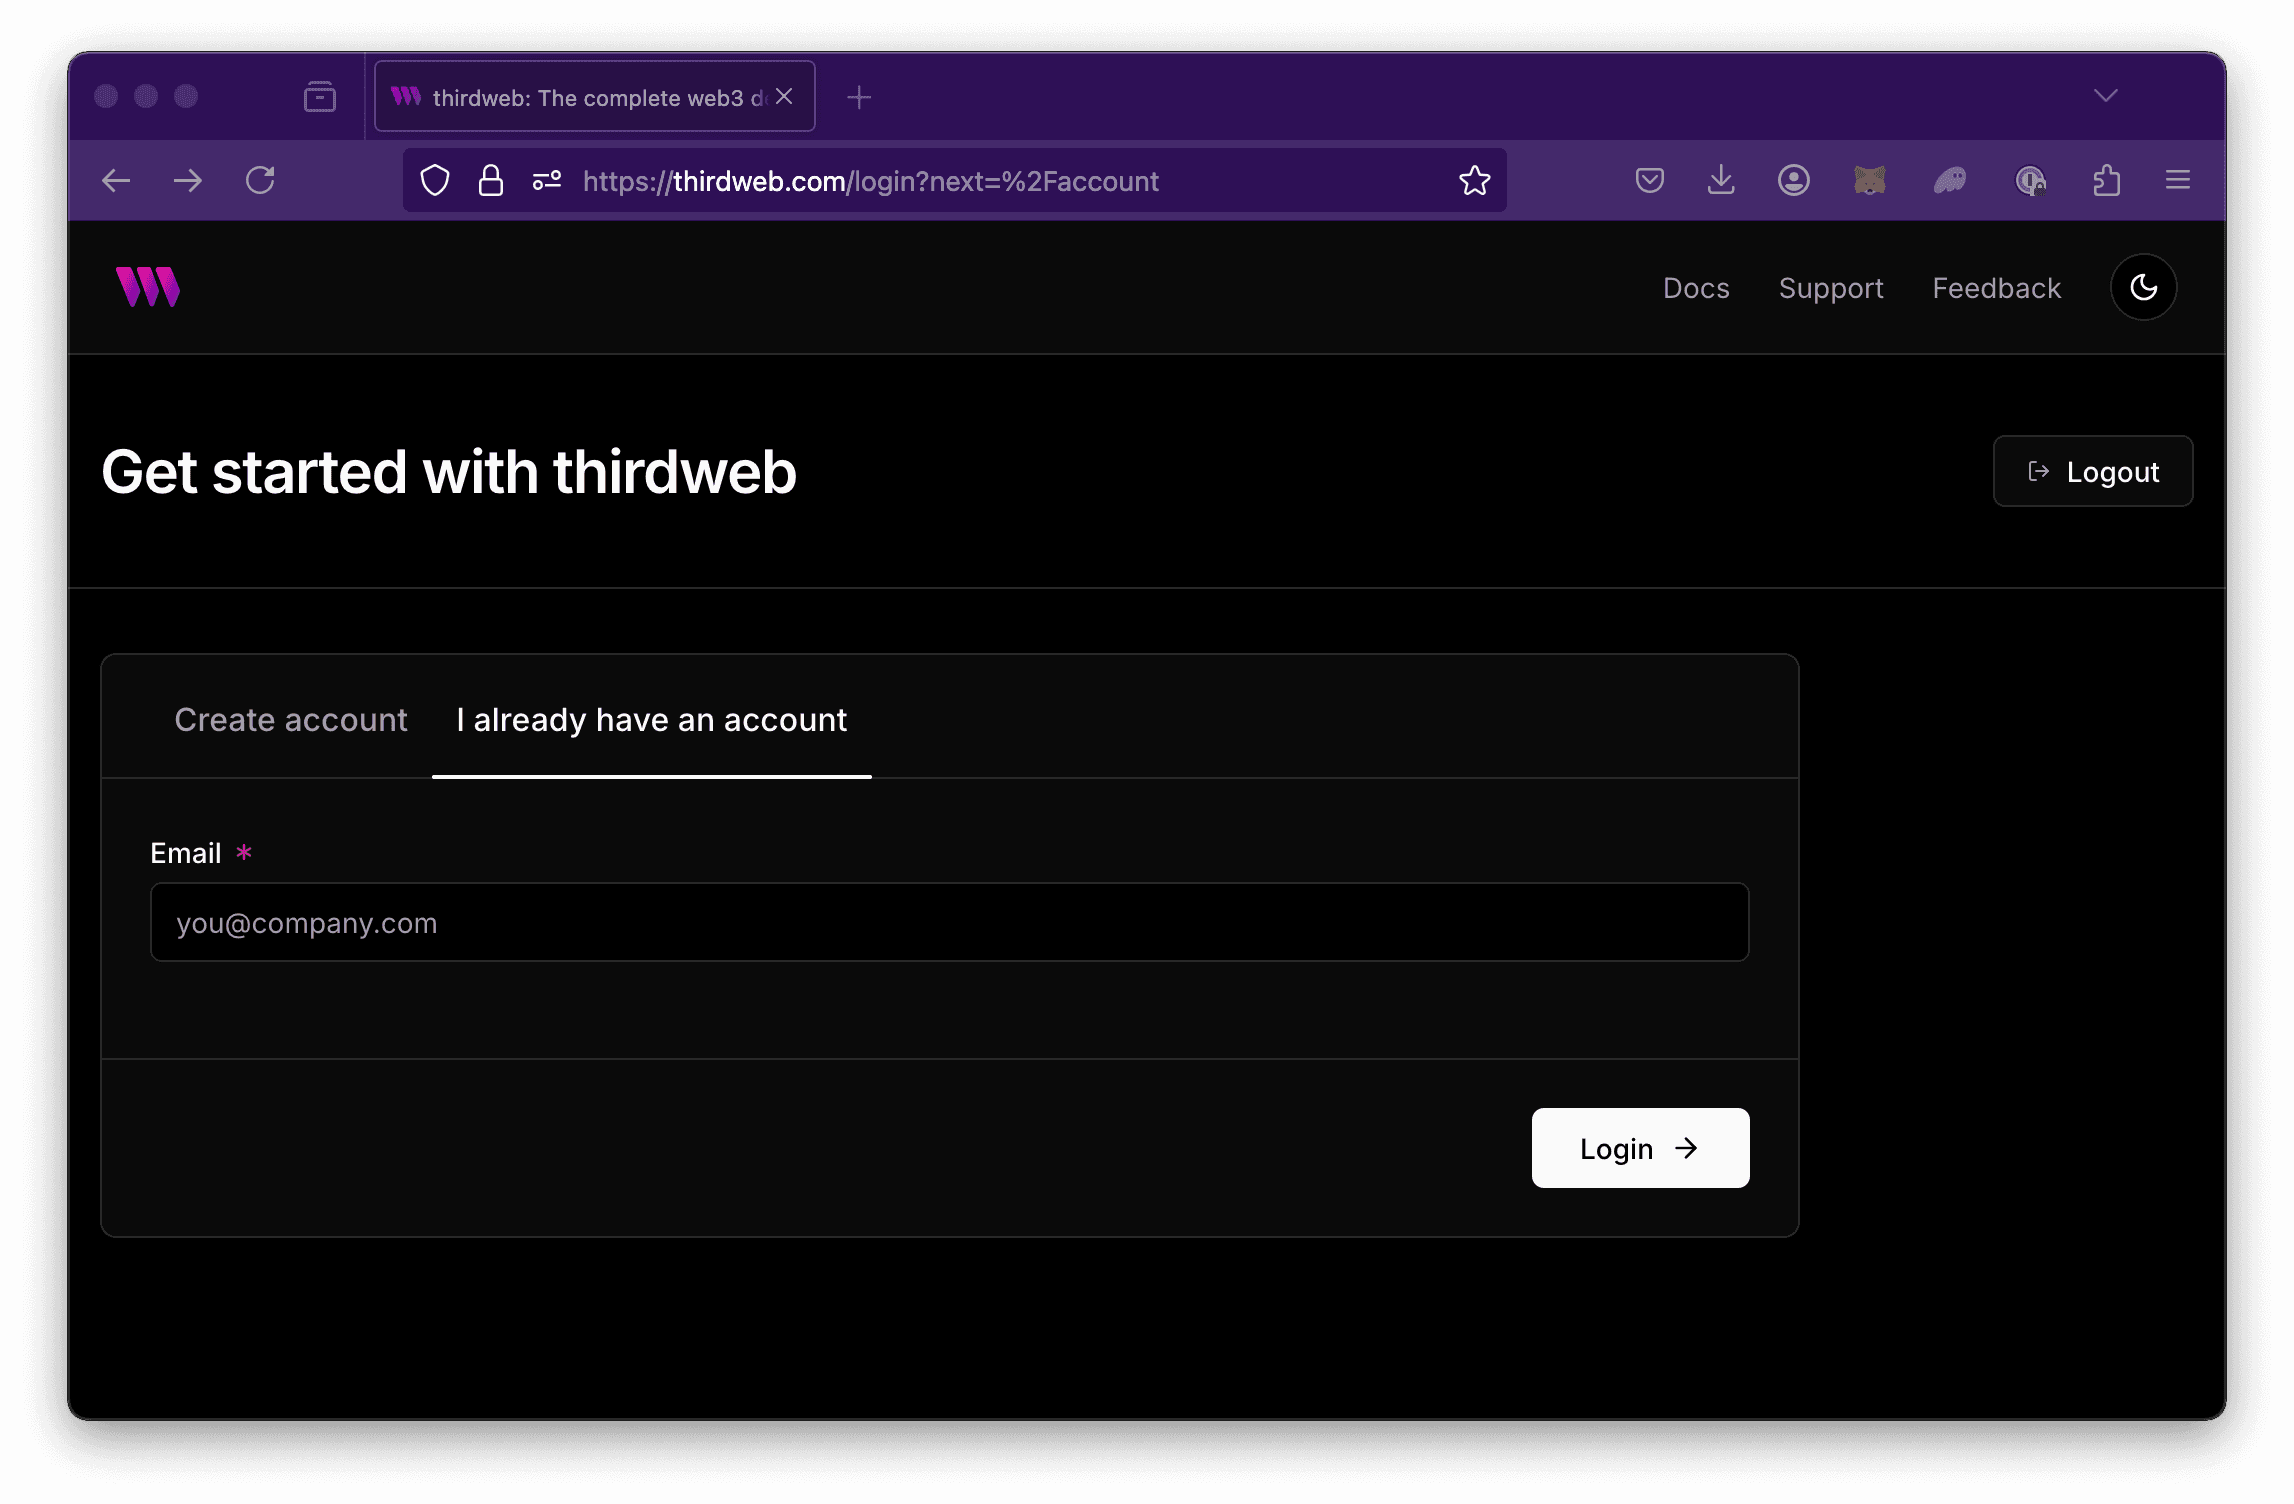This screenshot has height=1504, width=2294.
Task: Click the tracking protection shield icon
Action: [x=435, y=181]
